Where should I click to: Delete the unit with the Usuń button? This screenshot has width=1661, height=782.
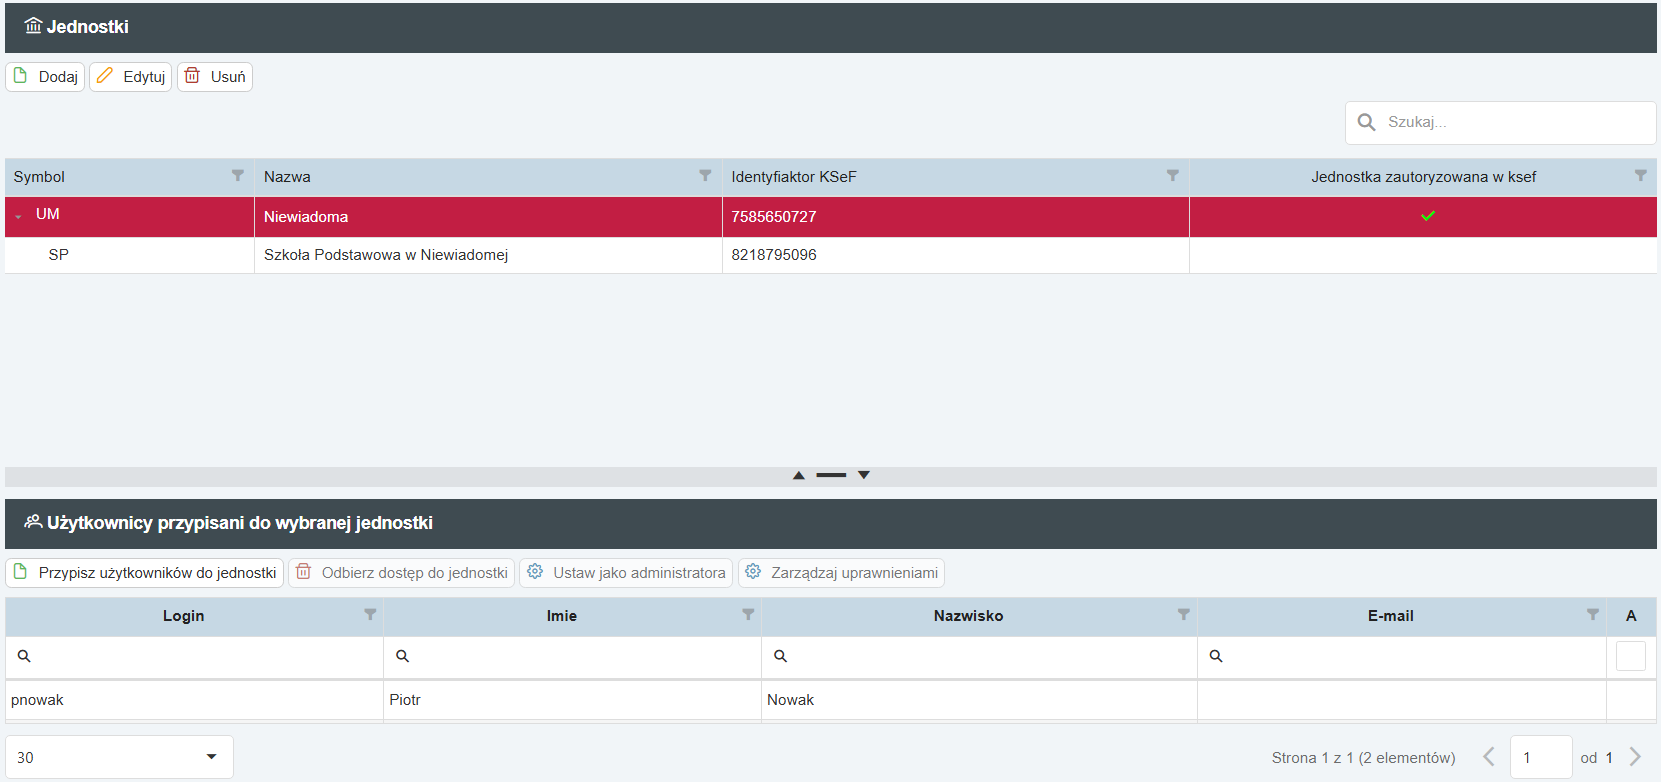[215, 77]
